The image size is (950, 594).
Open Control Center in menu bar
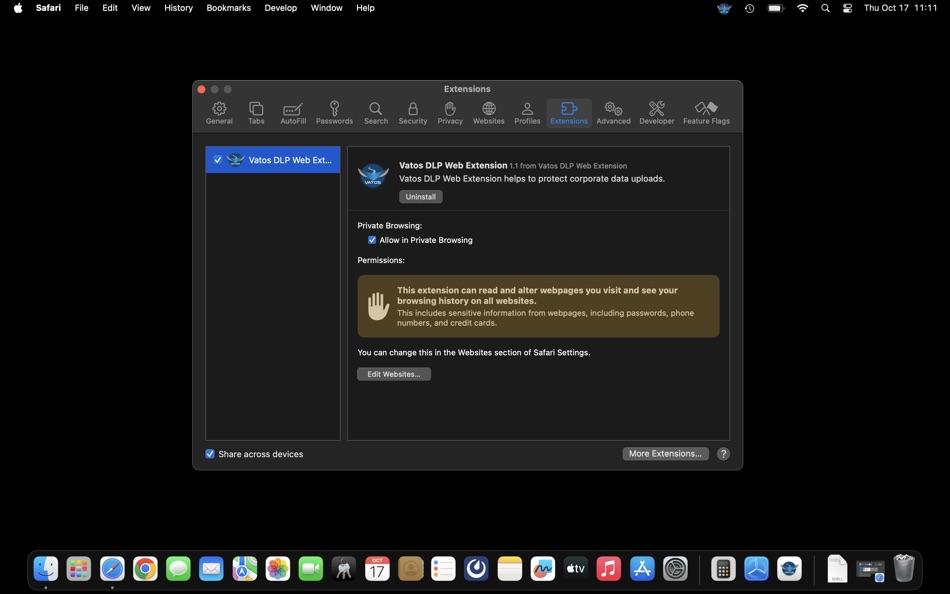847,8
